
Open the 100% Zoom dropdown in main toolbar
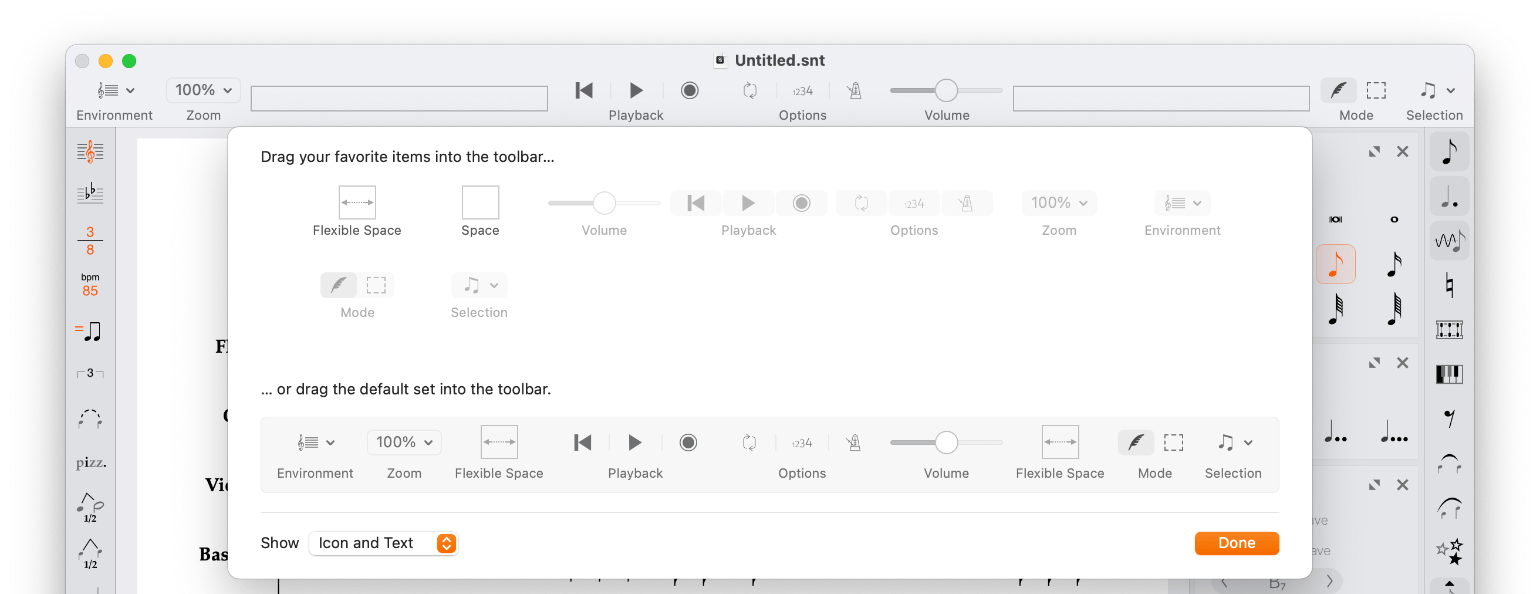pos(203,90)
